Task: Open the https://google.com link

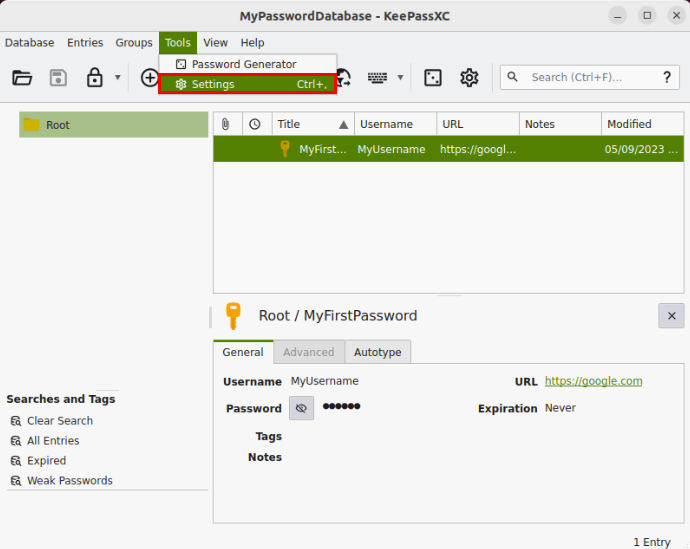Action: (x=593, y=381)
